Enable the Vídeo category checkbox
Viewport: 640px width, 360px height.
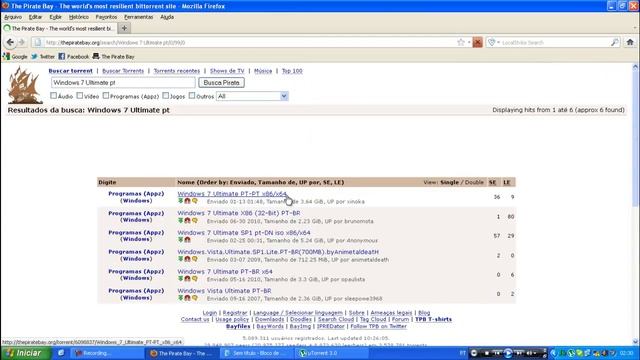click(80, 96)
